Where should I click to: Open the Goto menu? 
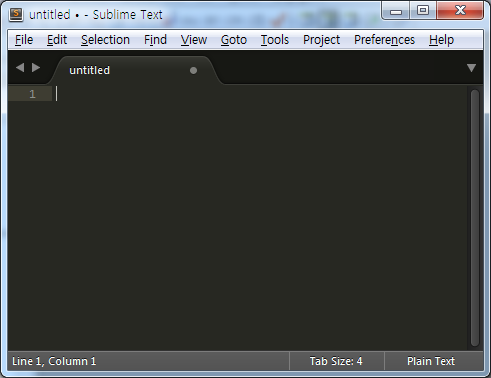click(234, 40)
